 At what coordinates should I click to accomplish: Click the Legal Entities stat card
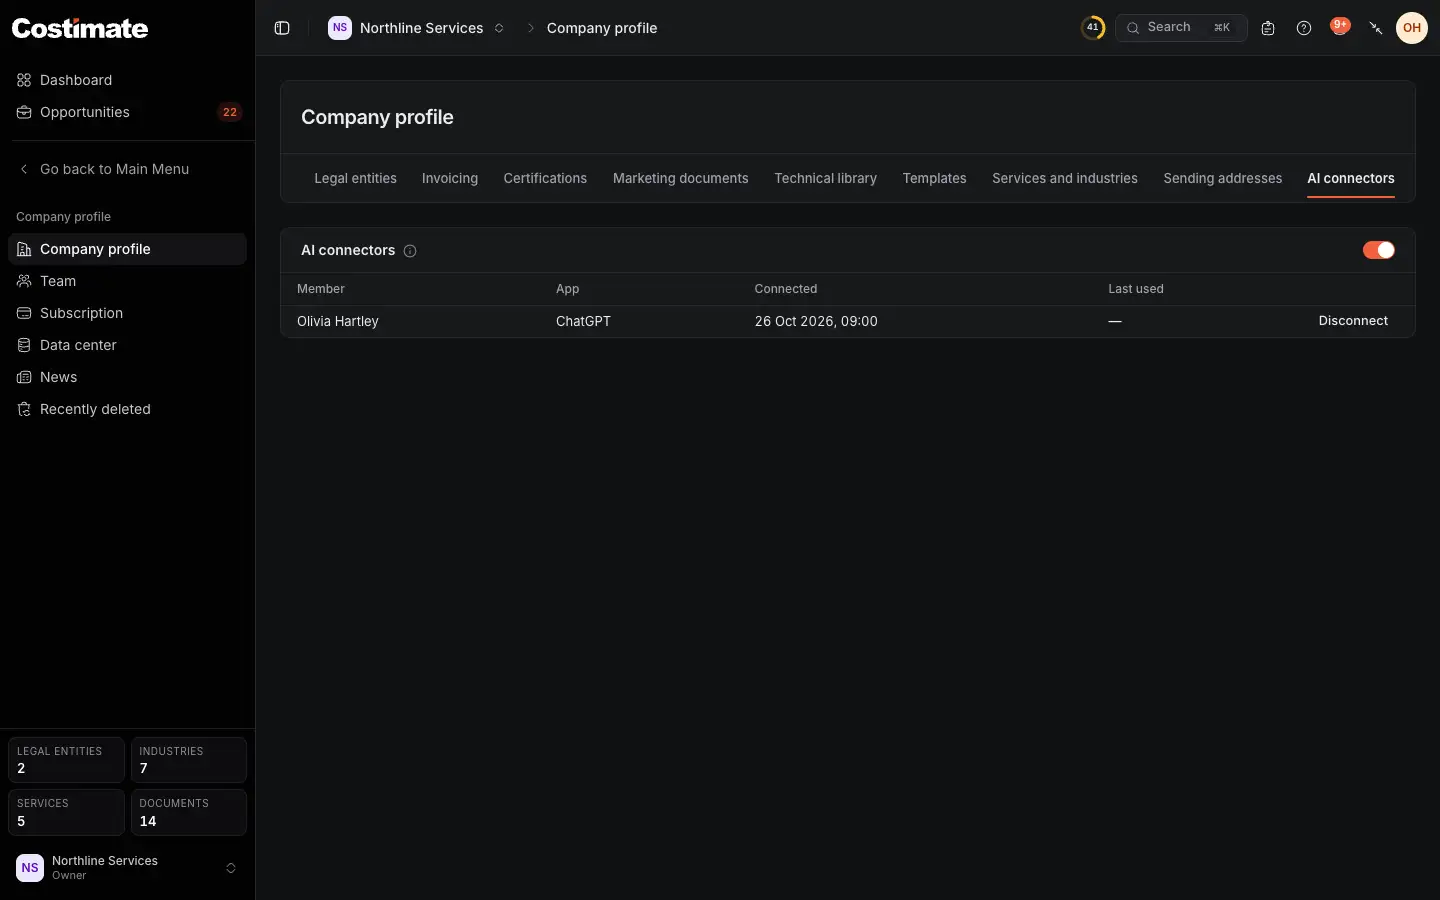click(x=66, y=760)
